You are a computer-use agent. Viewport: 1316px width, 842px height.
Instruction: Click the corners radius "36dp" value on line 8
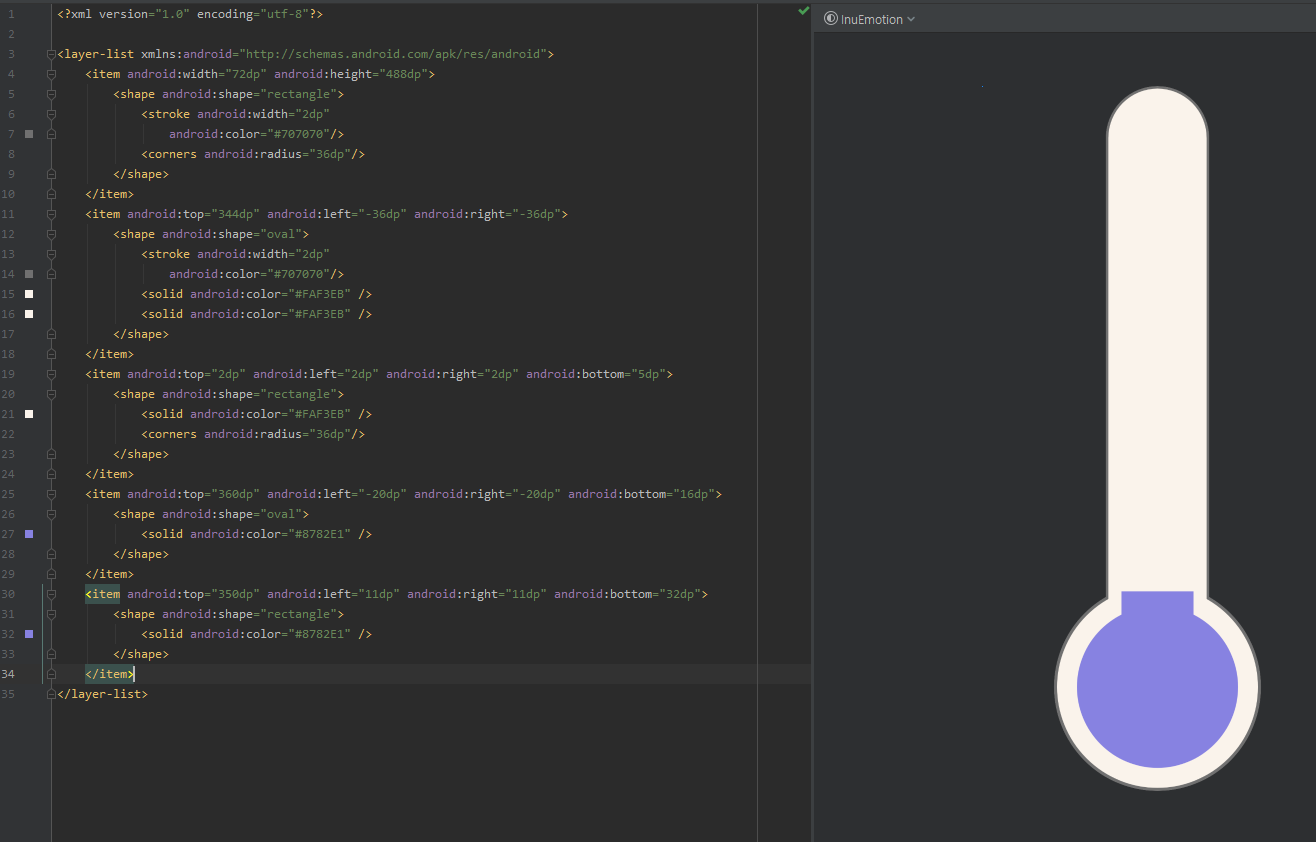coord(329,154)
